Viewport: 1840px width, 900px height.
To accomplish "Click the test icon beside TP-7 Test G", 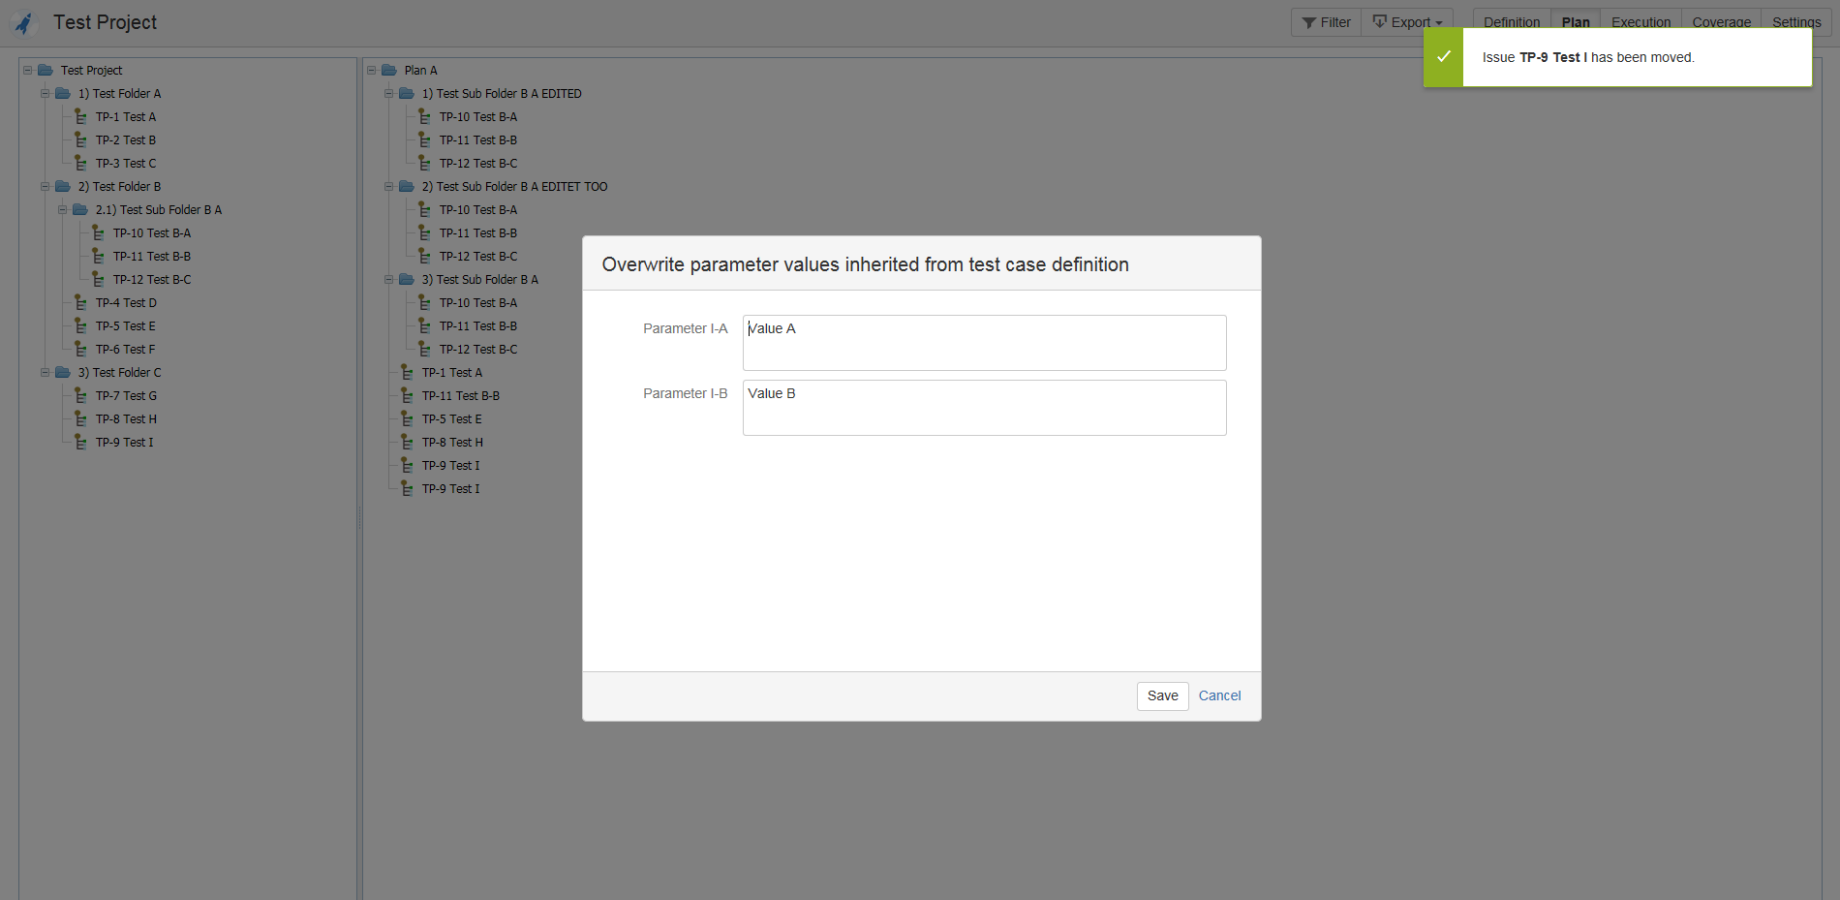I will [81, 396].
